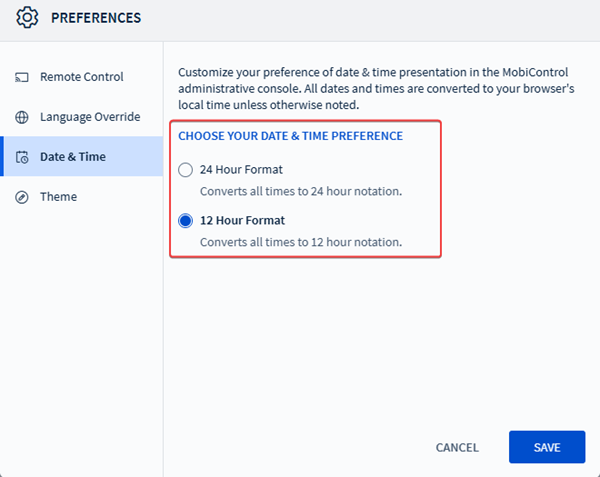Click the "24 Hour Format" label text
This screenshot has width=600, height=477.
pyautogui.click(x=241, y=170)
